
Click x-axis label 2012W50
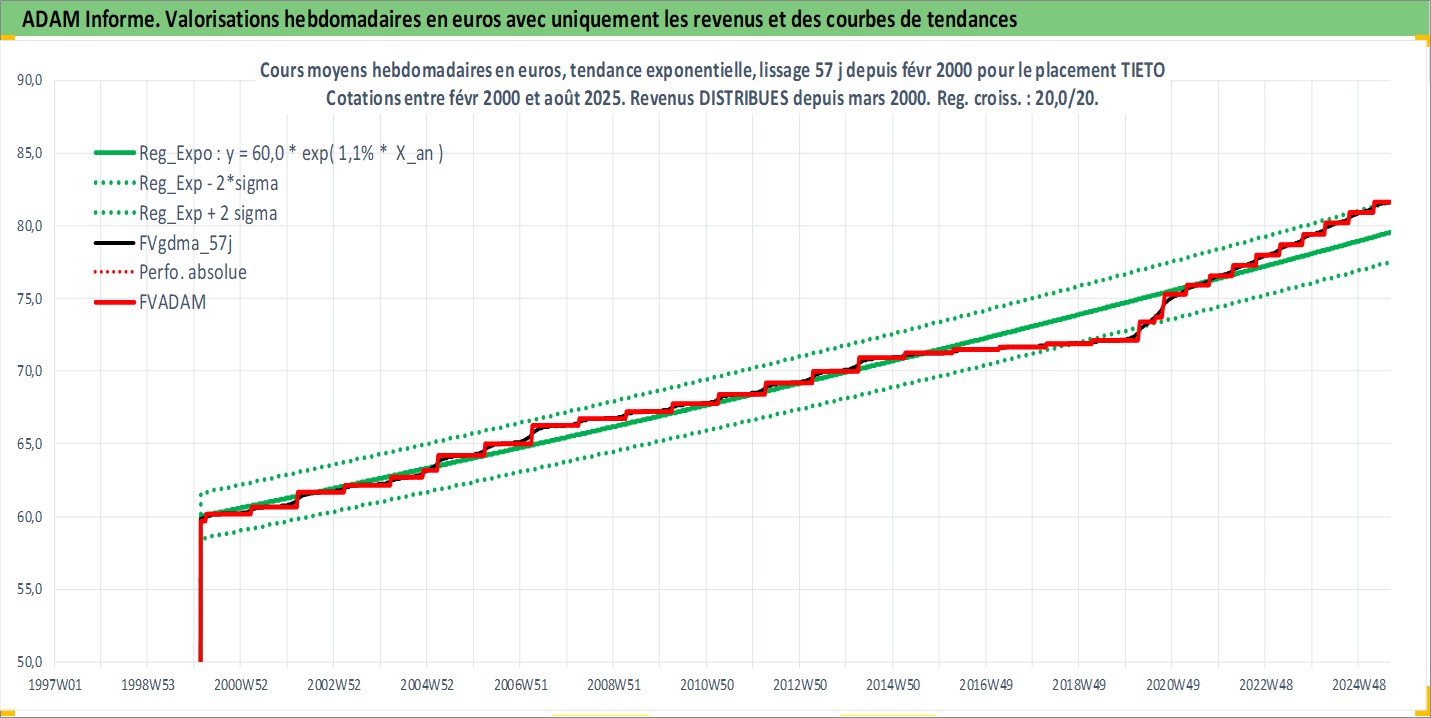coord(799,685)
